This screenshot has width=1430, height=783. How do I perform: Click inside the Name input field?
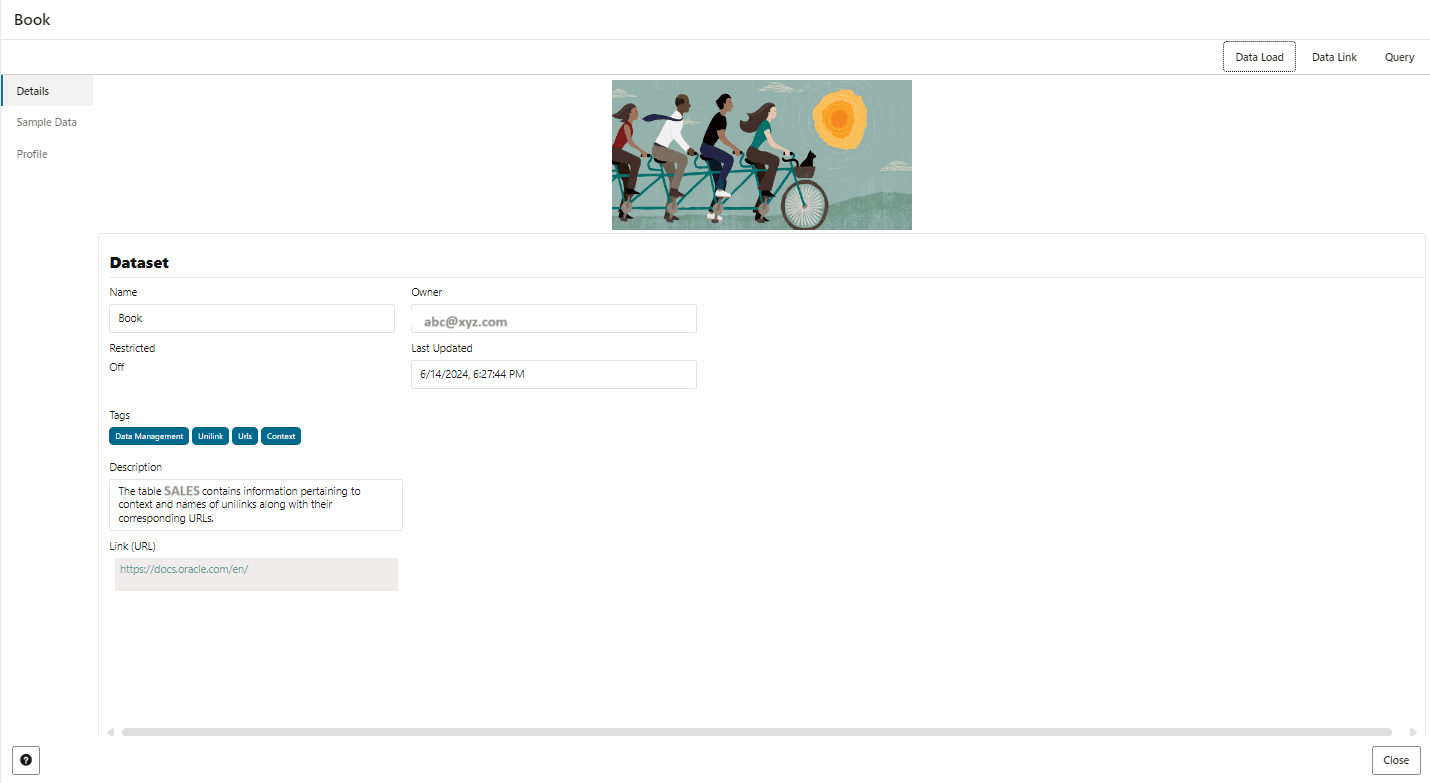coord(251,318)
